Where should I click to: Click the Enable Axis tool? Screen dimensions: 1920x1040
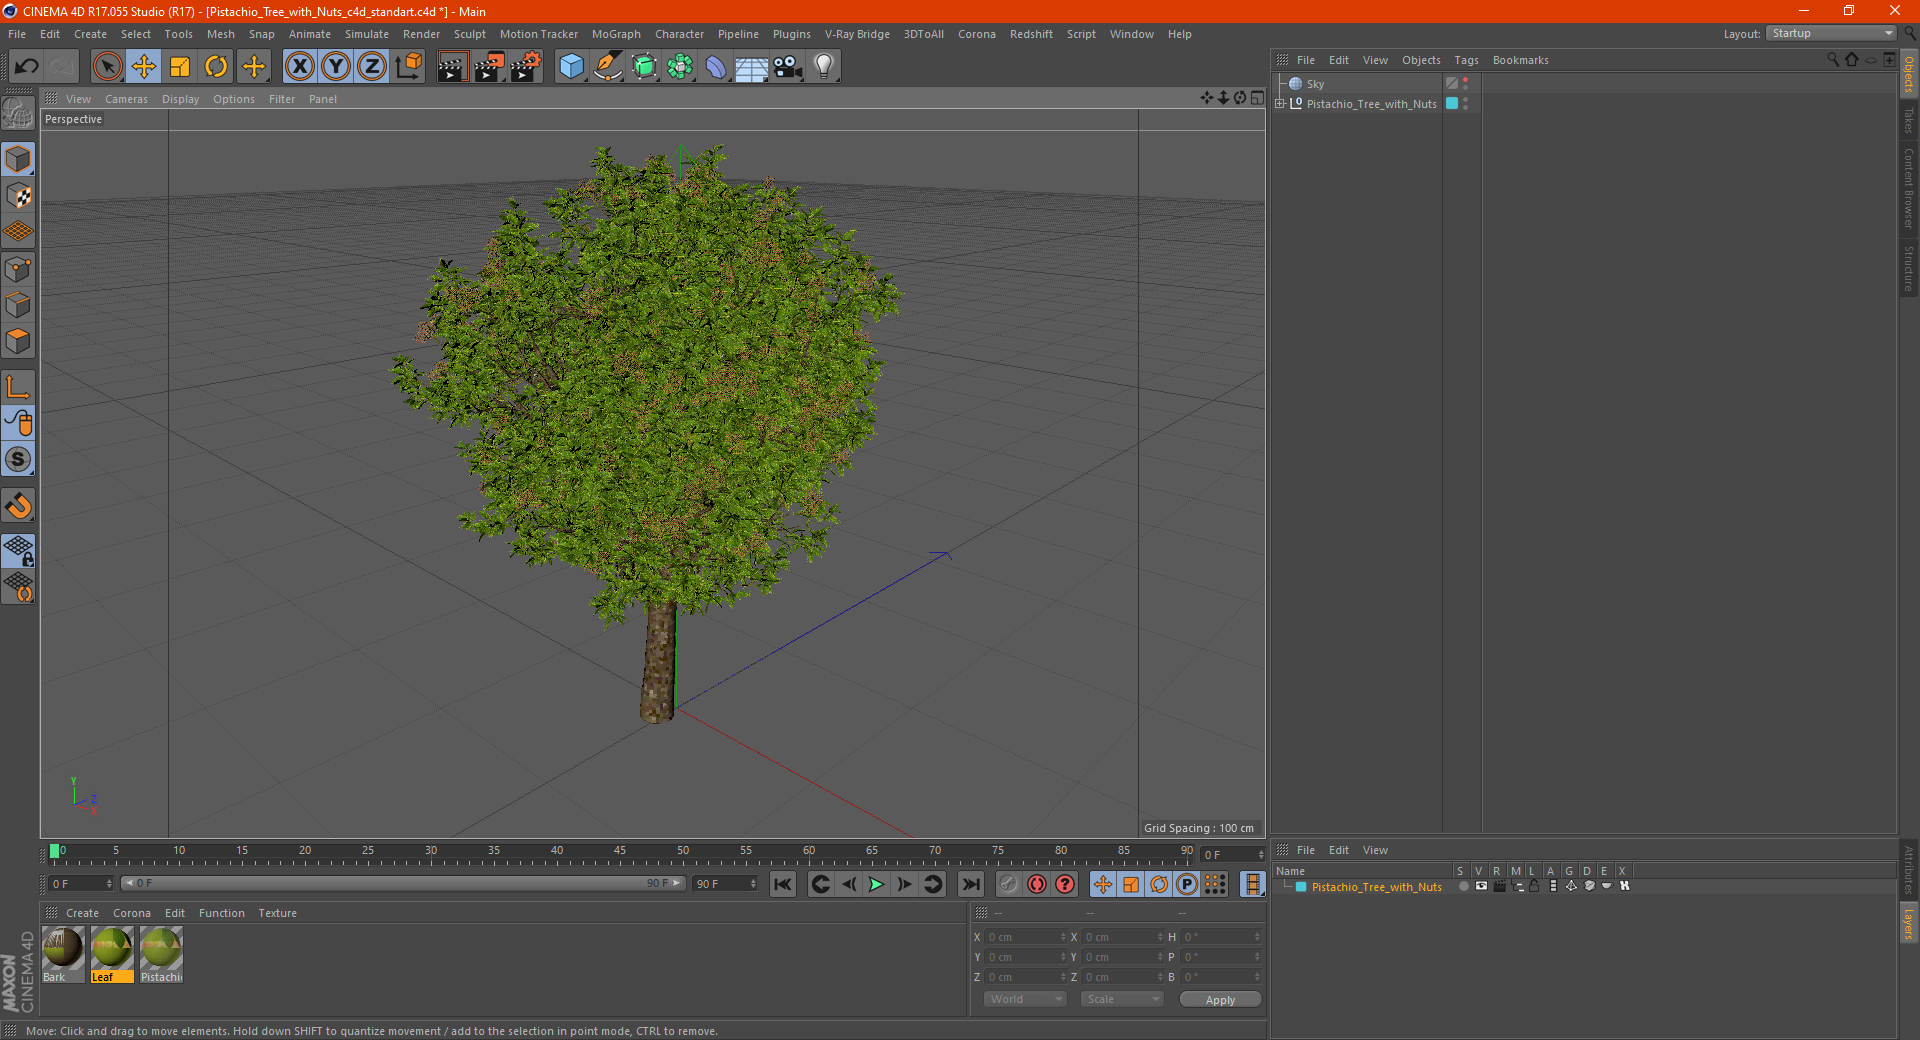18,387
